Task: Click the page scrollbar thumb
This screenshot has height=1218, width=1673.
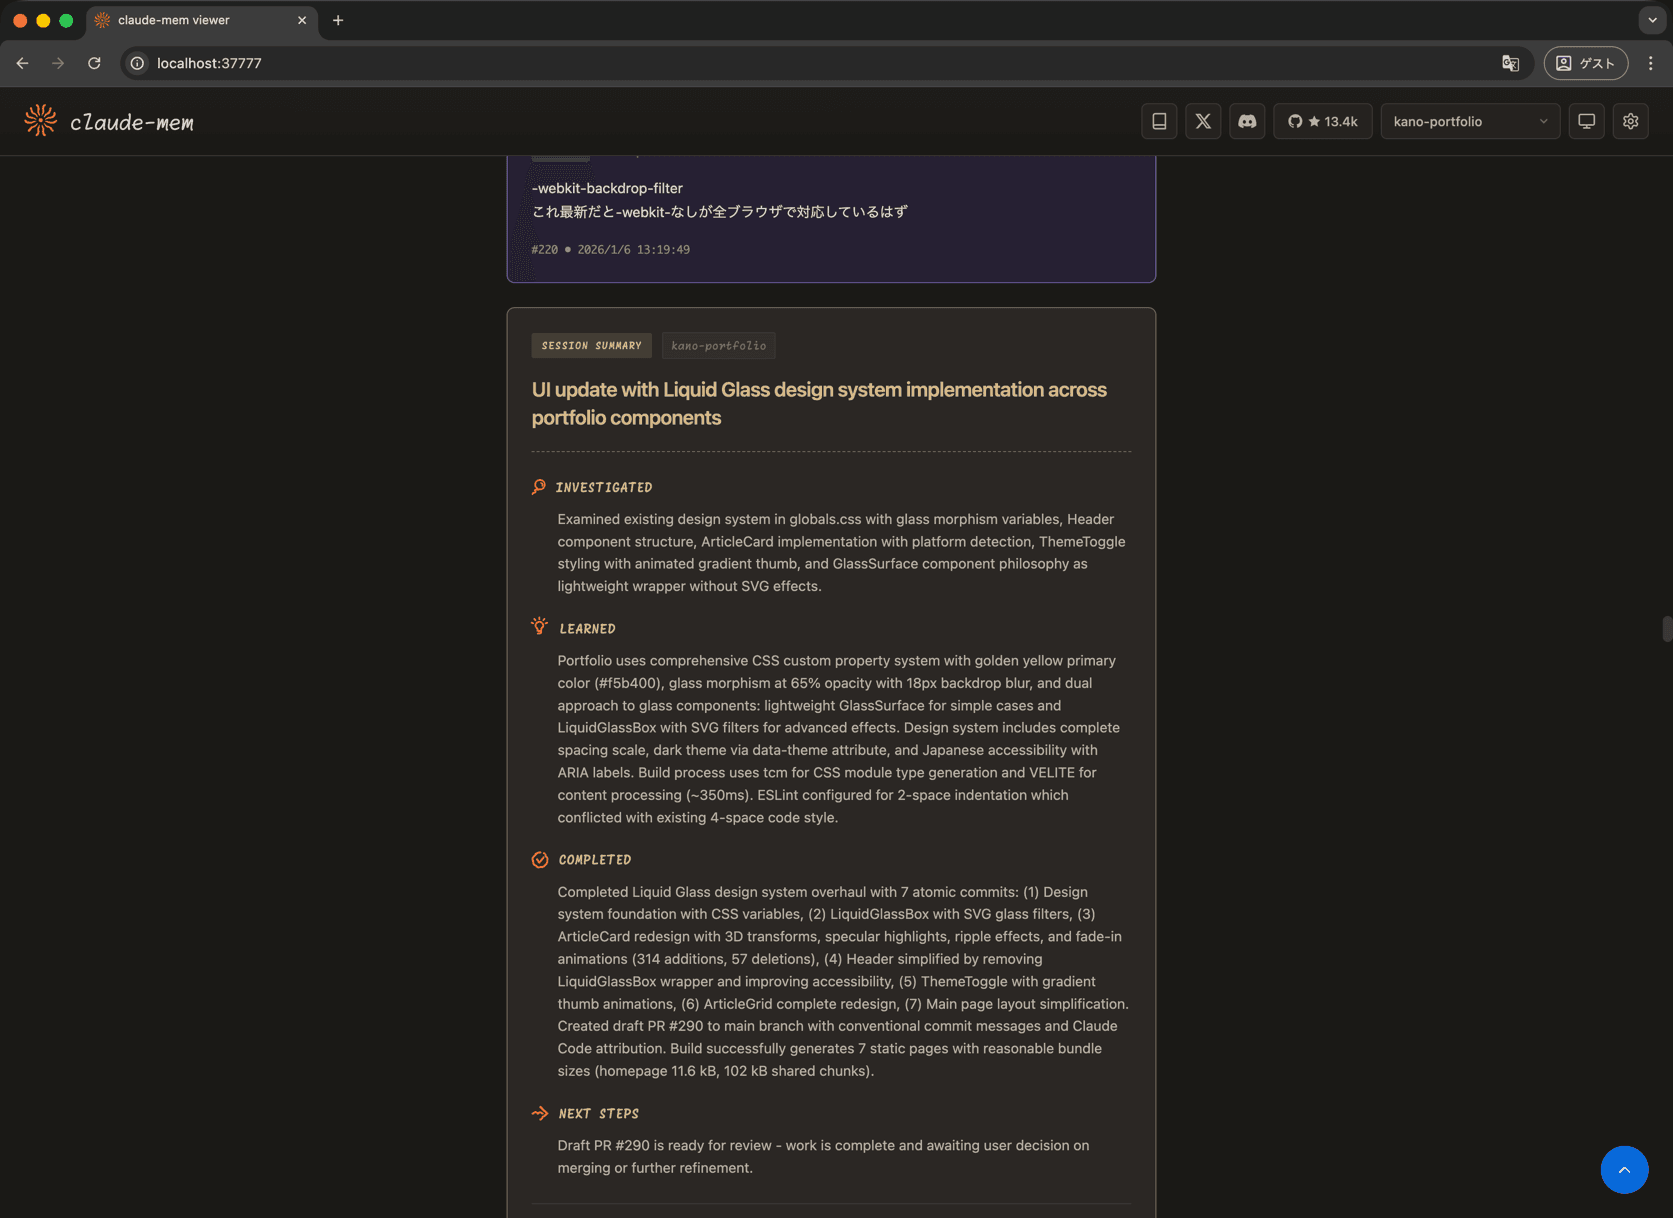Action: 1666,629
